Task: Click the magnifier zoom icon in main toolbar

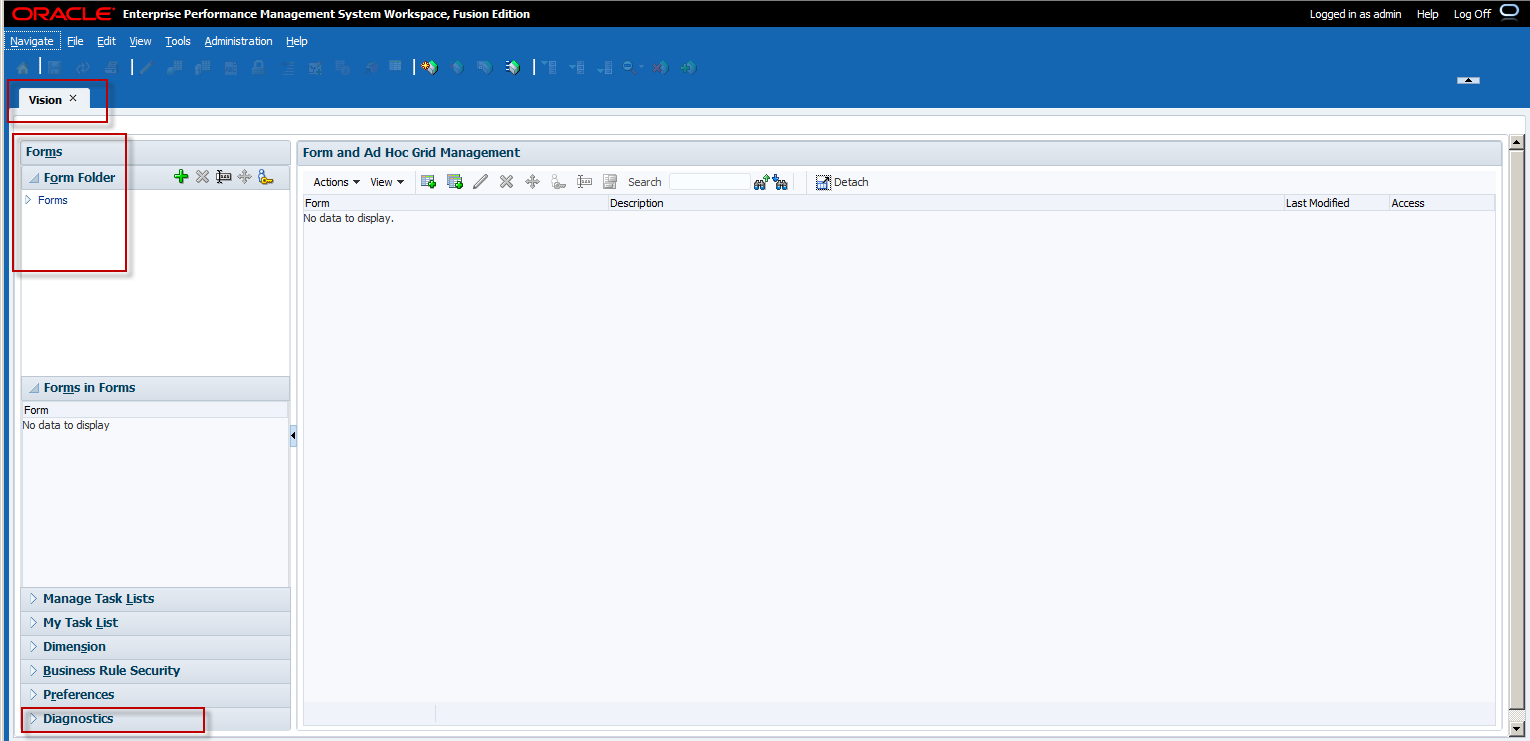Action: [631, 68]
